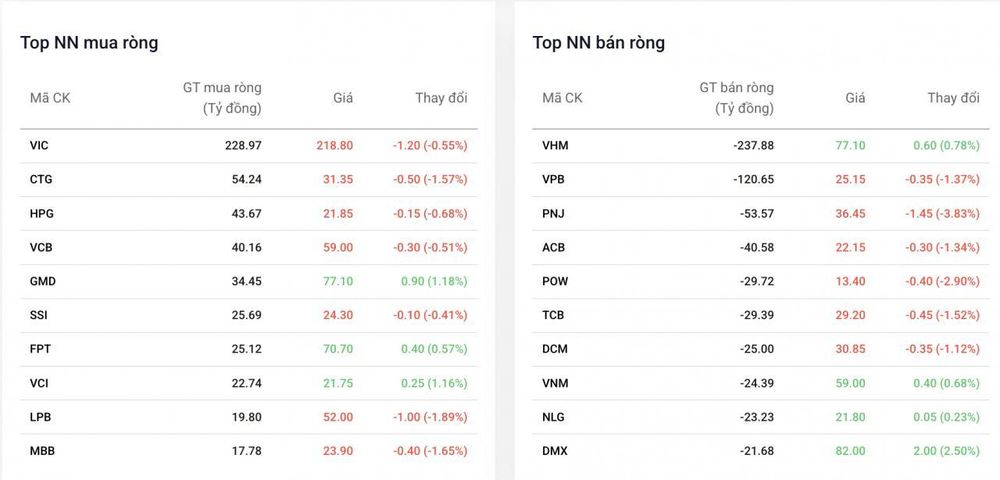The height and width of the screenshot is (480, 1000).
Task: Select the 2.00 (2.50%) change for DMX
Action: click(946, 451)
